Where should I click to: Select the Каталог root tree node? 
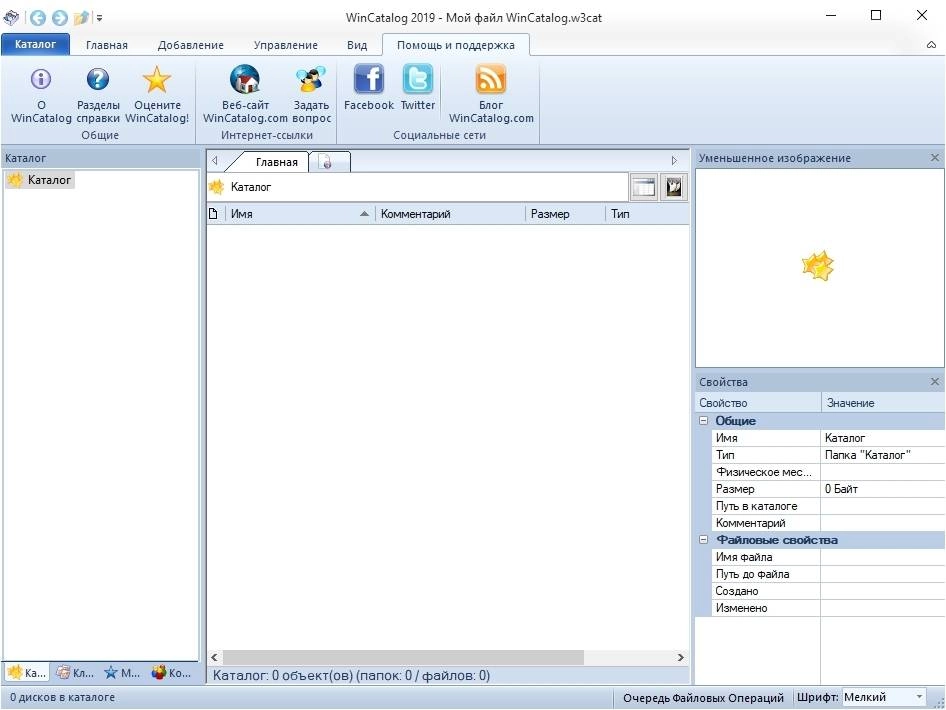pos(40,180)
